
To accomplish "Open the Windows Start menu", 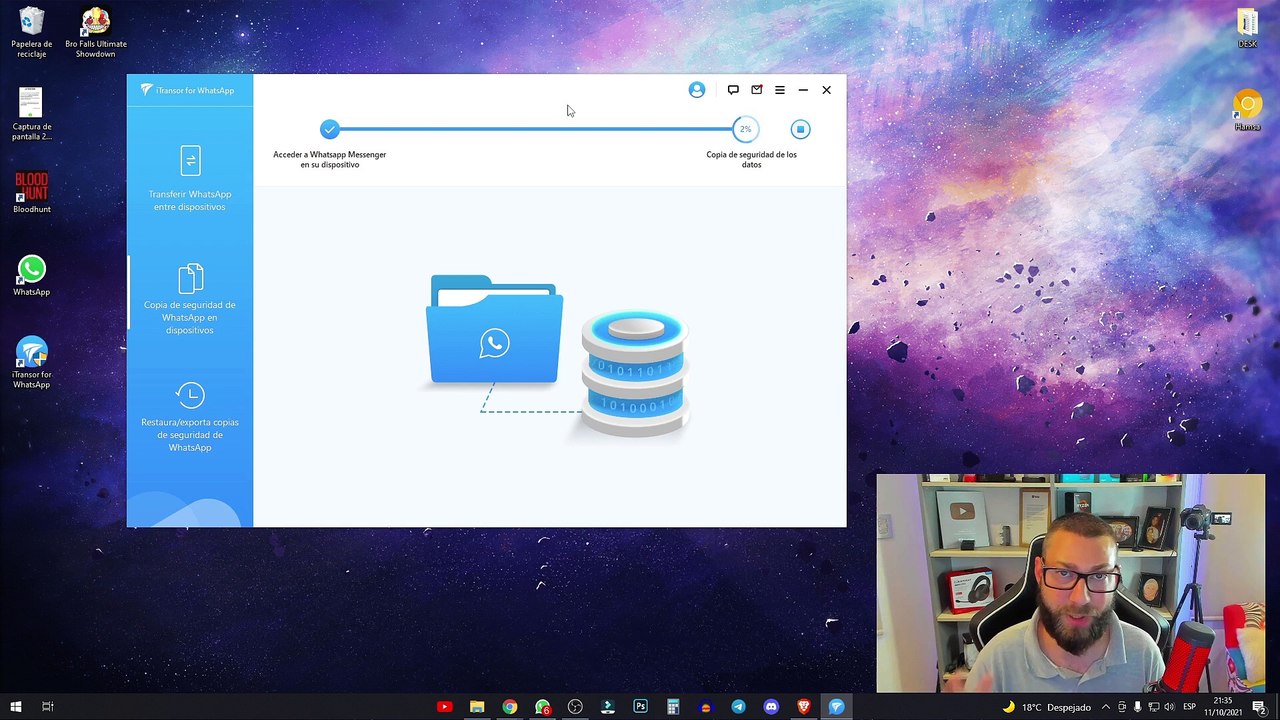I will pos(16,707).
